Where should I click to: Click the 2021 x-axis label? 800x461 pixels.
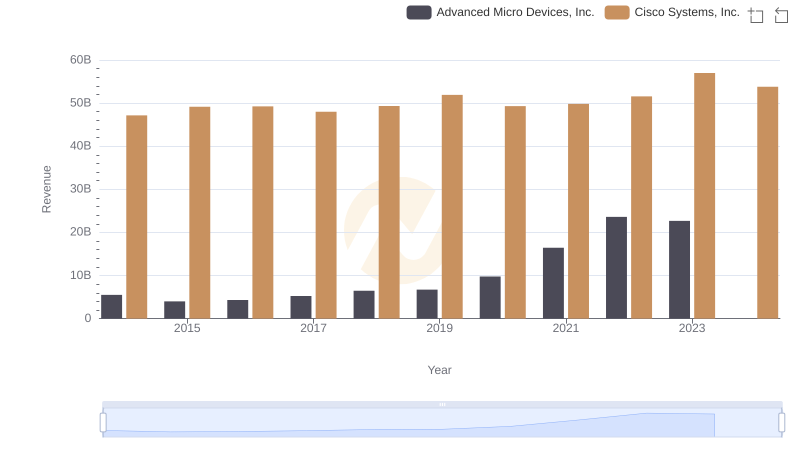point(566,328)
